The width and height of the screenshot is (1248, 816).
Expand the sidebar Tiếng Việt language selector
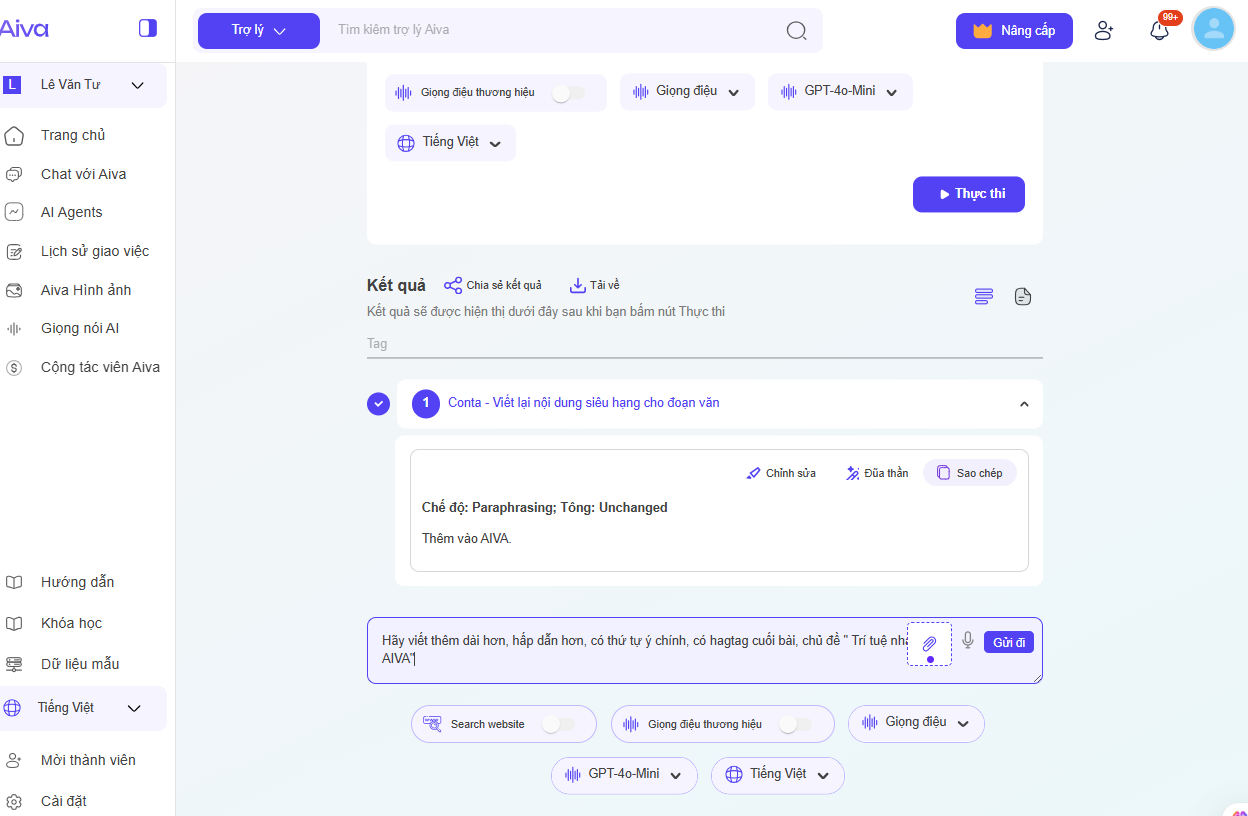coord(84,708)
